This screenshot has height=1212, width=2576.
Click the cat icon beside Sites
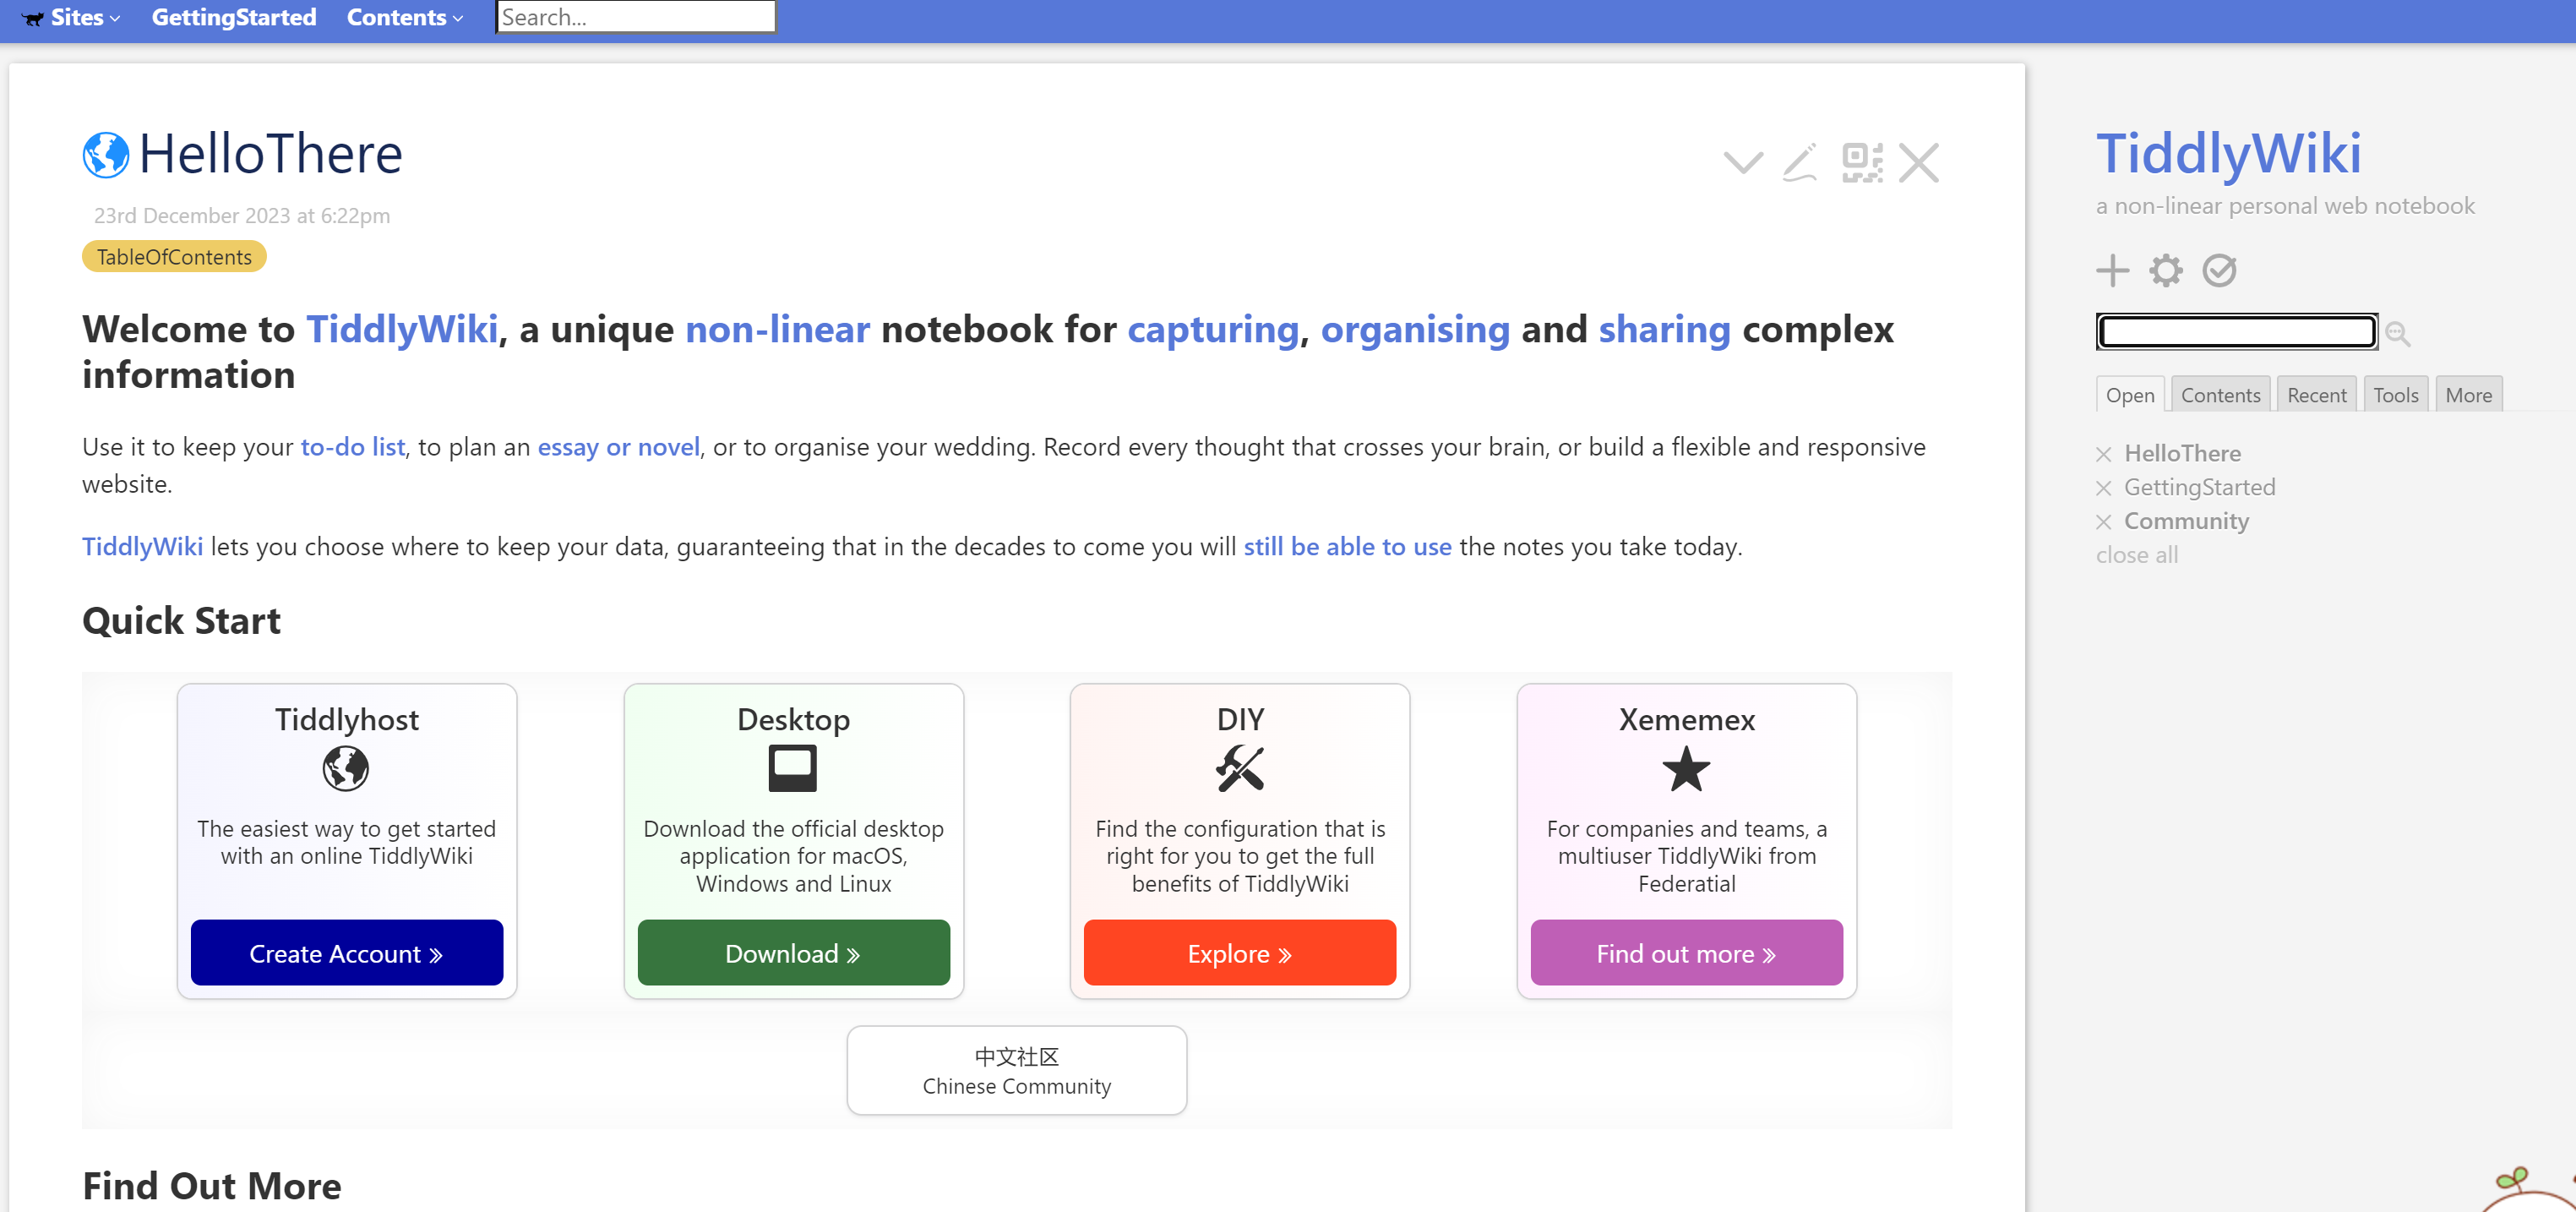click(34, 18)
